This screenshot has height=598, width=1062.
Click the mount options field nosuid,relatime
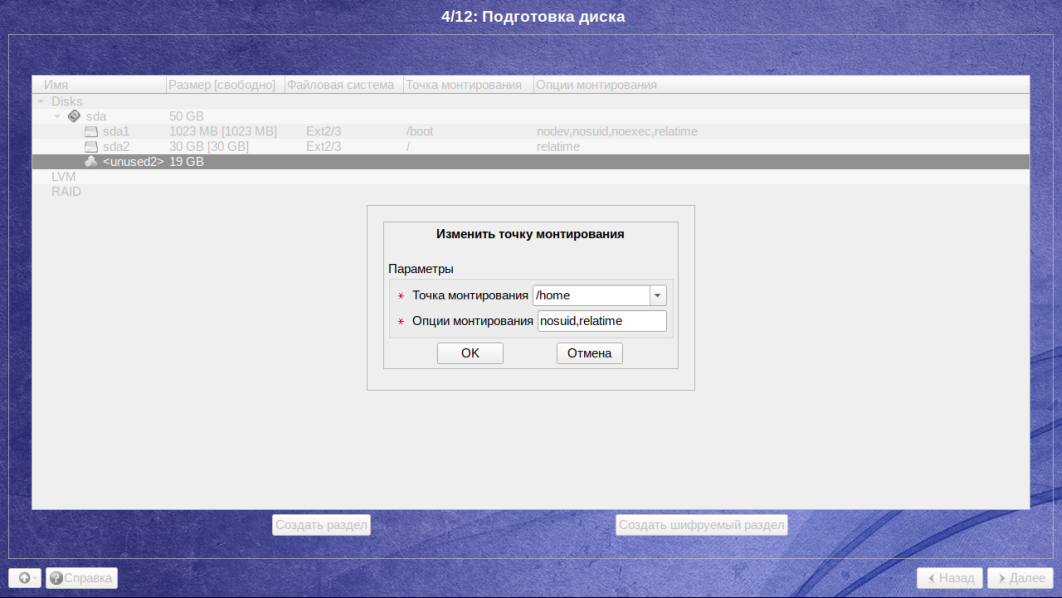(602, 321)
